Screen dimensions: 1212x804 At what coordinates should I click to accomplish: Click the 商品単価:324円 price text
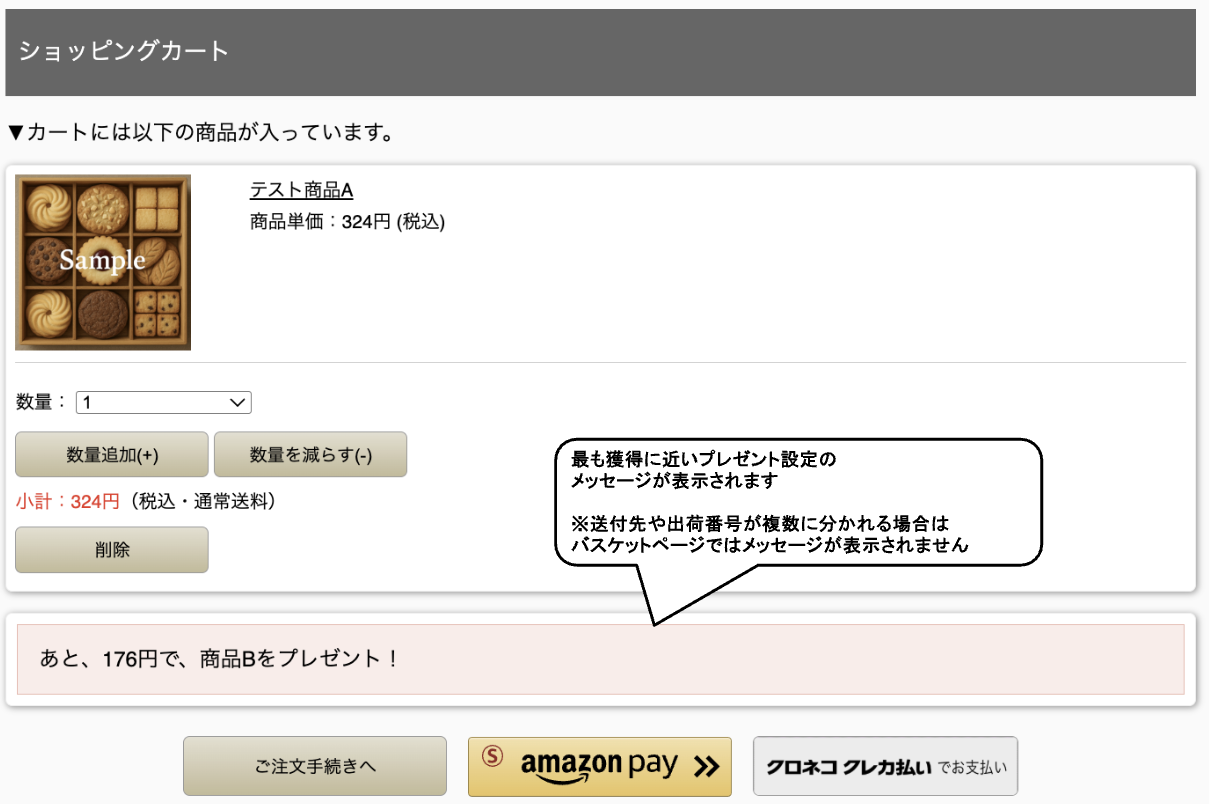click(x=347, y=222)
